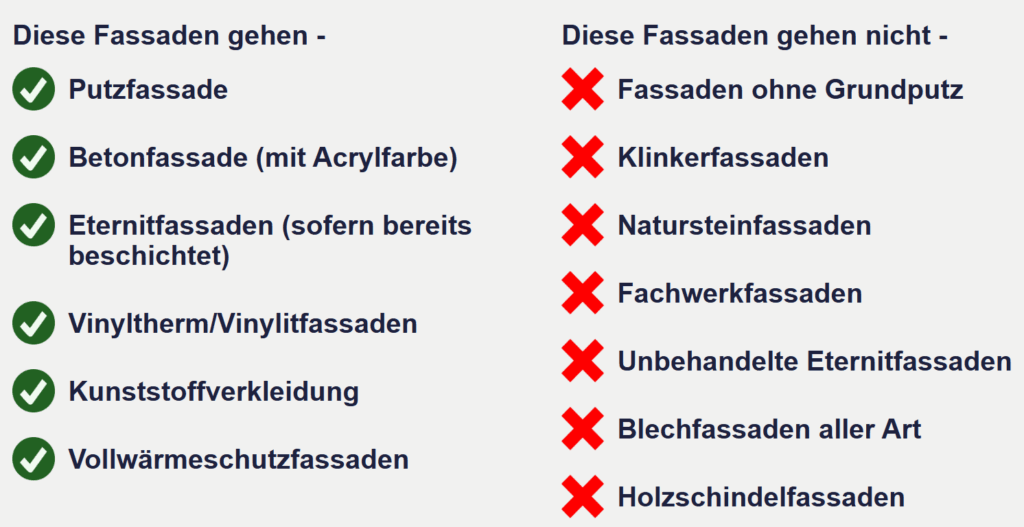1024x527 pixels.
Task: Click the red X beside Natursteinfassaden
Action: tap(582, 225)
